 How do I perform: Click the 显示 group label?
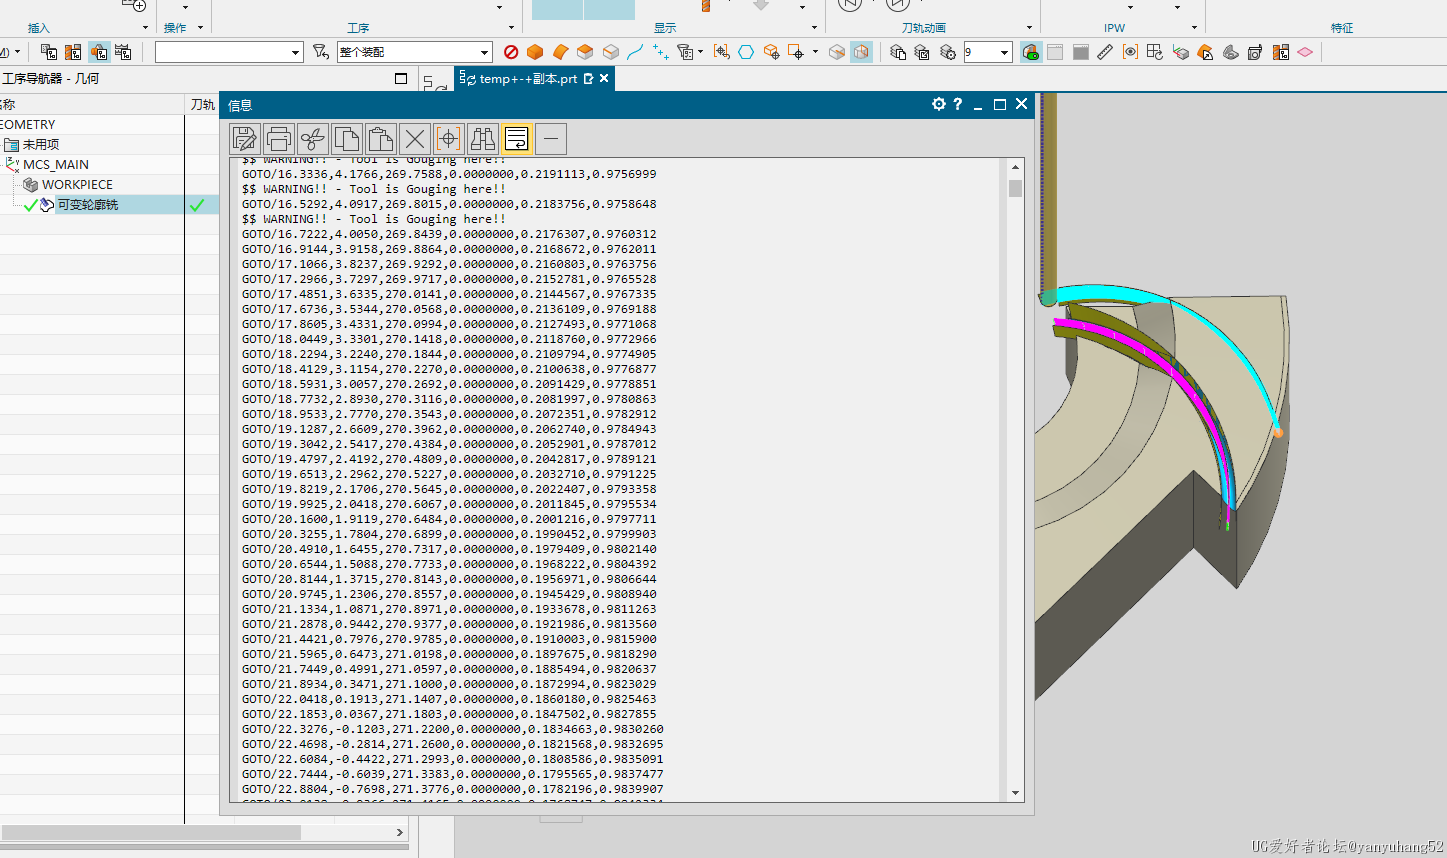pyautogui.click(x=665, y=28)
